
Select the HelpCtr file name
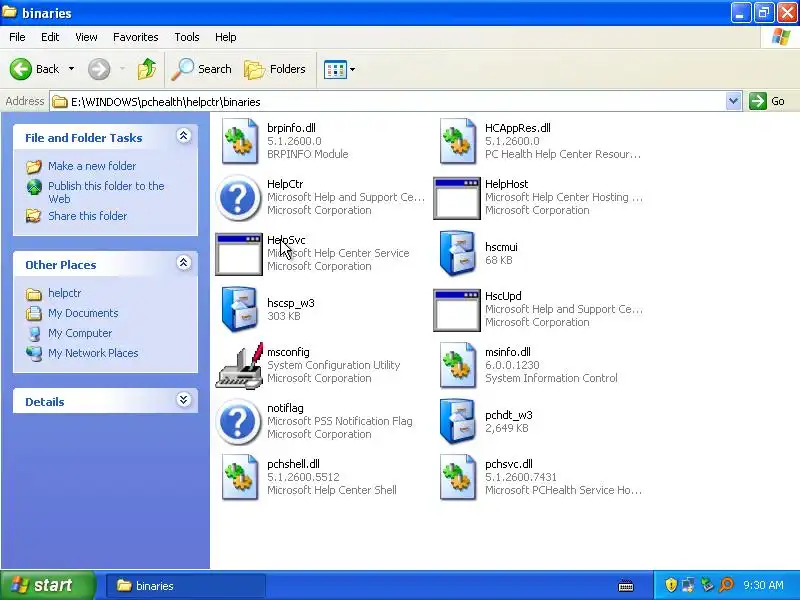coord(285,184)
